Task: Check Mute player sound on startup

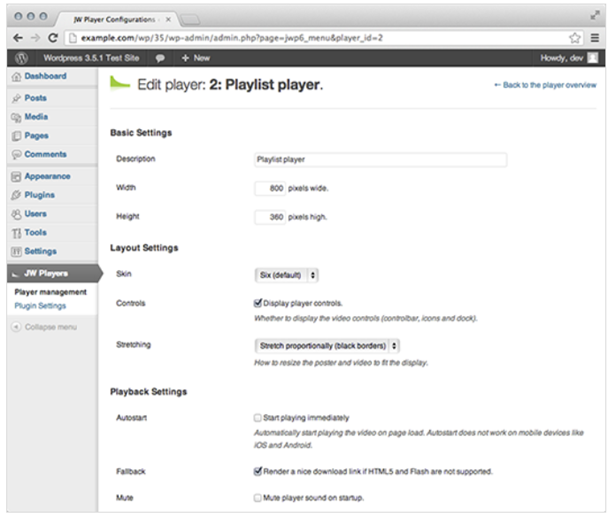Action: click(257, 497)
